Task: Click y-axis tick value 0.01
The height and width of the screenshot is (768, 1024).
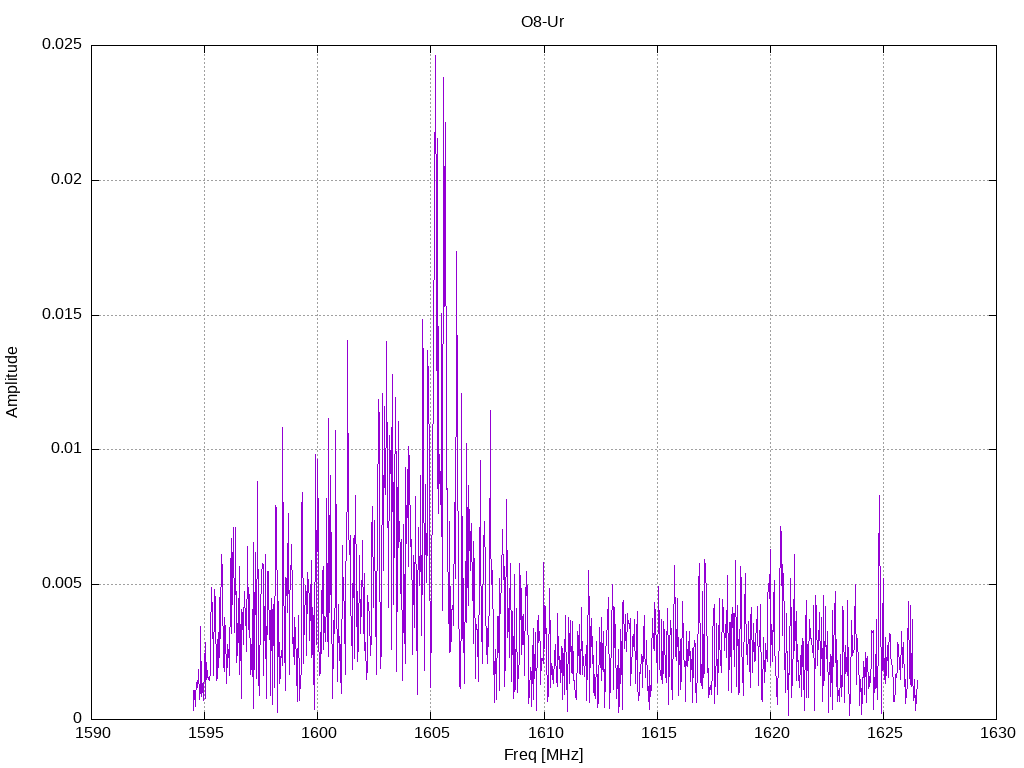Action: tap(67, 449)
